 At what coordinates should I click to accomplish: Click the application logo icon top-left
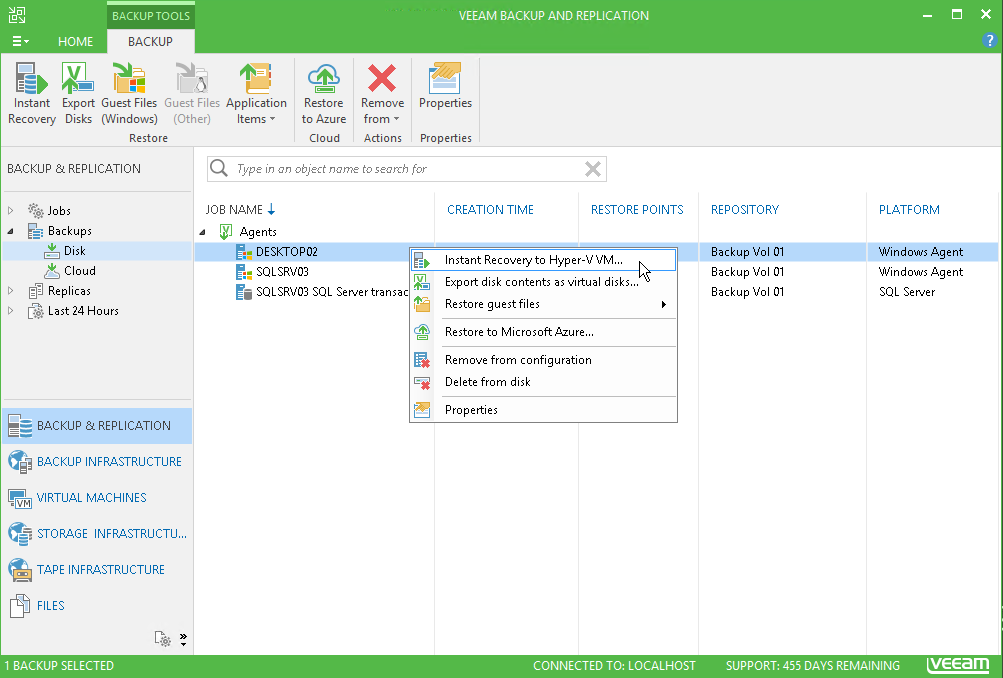coord(17,15)
